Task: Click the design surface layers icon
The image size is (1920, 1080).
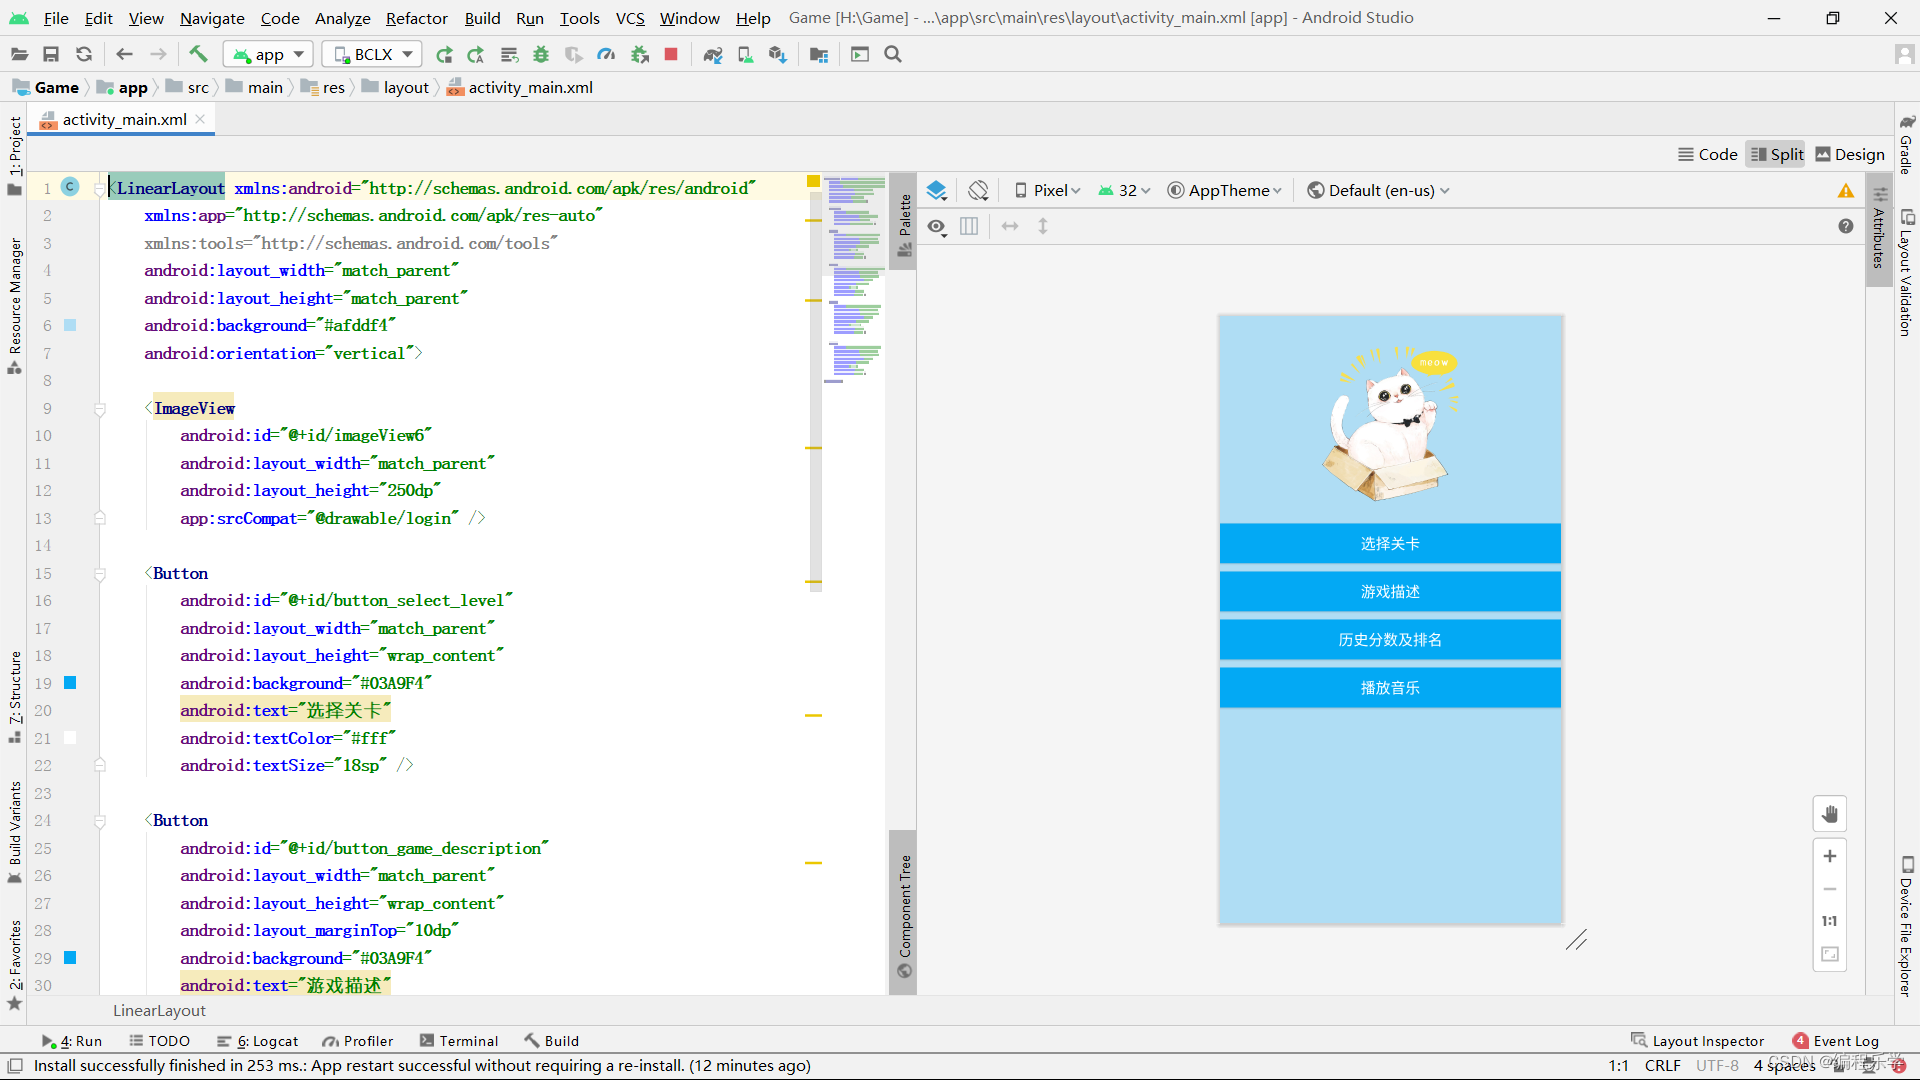Action: 936,190
